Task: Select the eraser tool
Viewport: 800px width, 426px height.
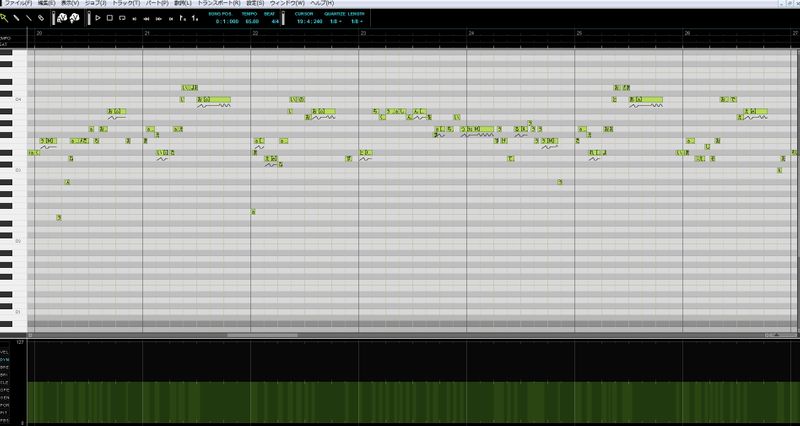Action: [41, 18]
